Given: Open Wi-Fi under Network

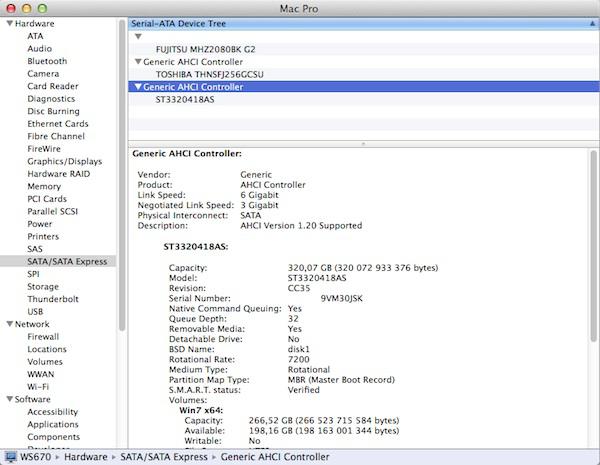Looking at the screenshot, I should pyautogui.click(x=39, y=386).
